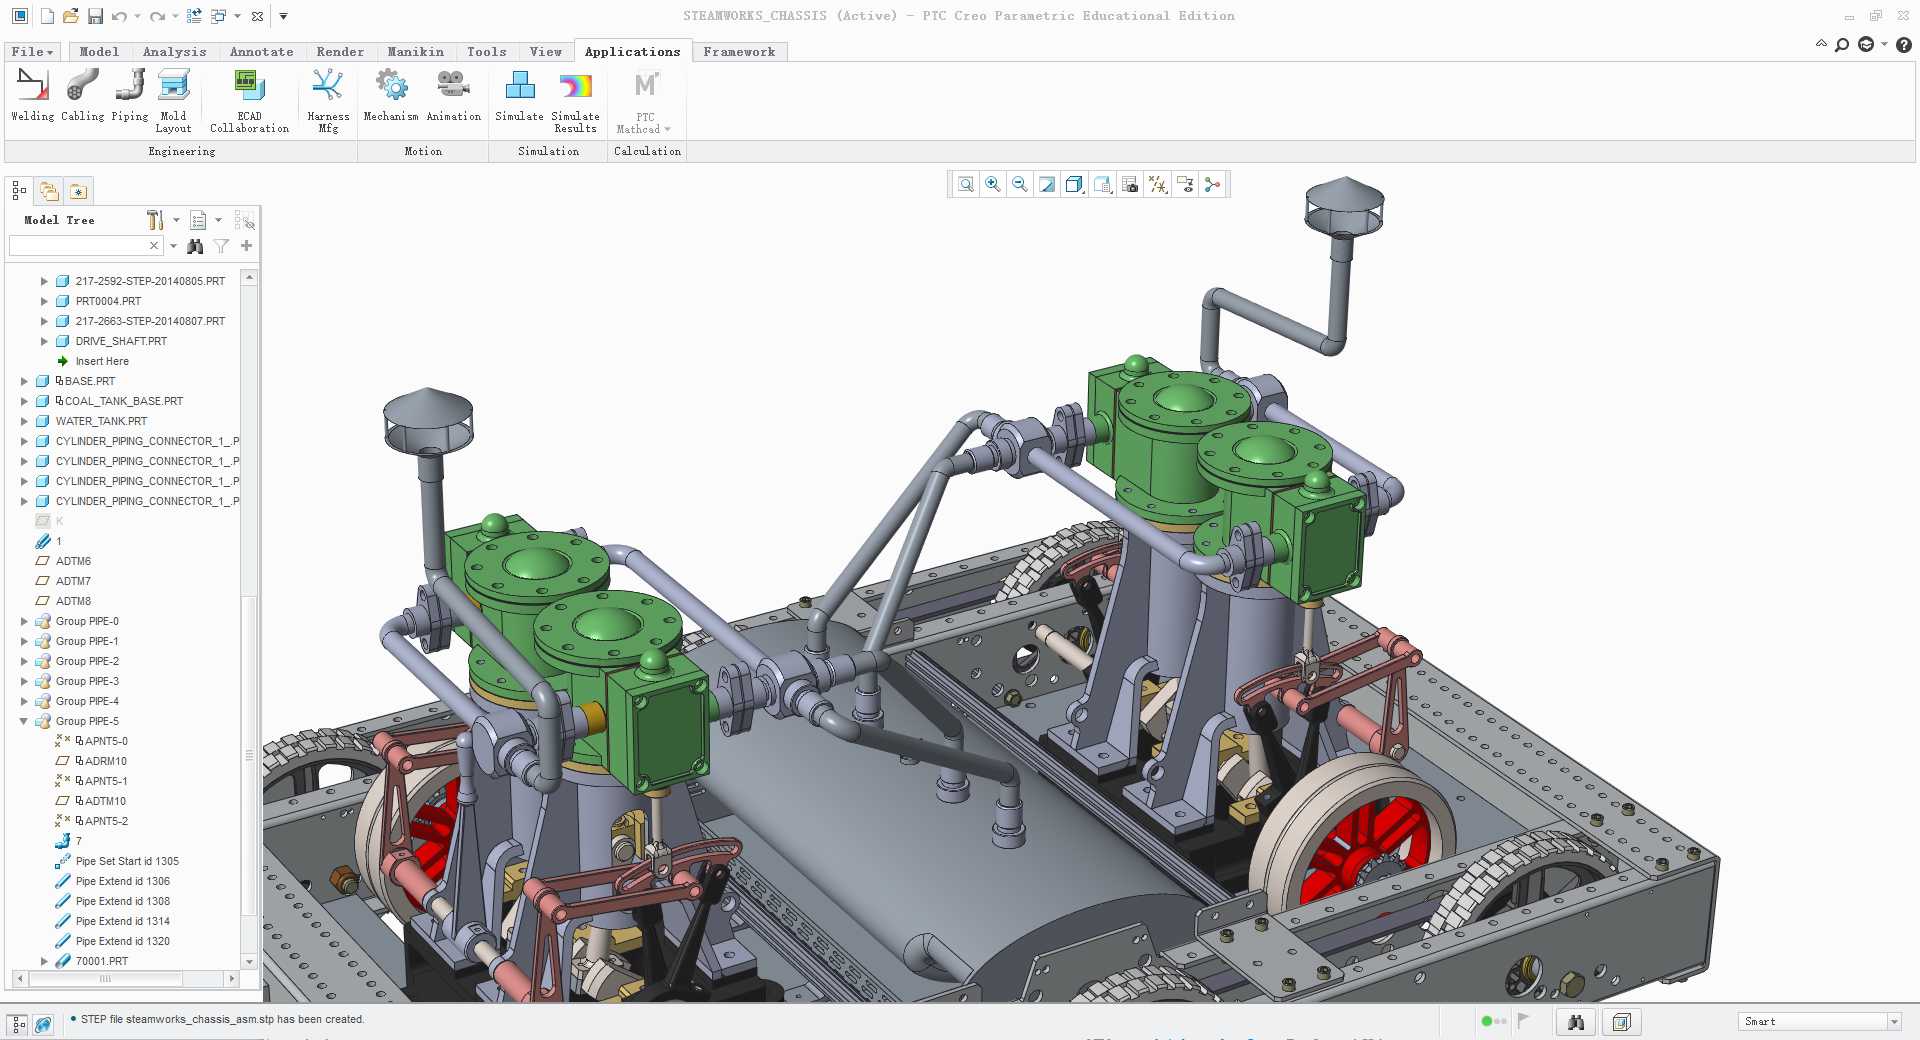The width and height of the screenshot is (1920, 1040).
Task: Click the Zoom In magnifier icon
Action: point(993,184)
